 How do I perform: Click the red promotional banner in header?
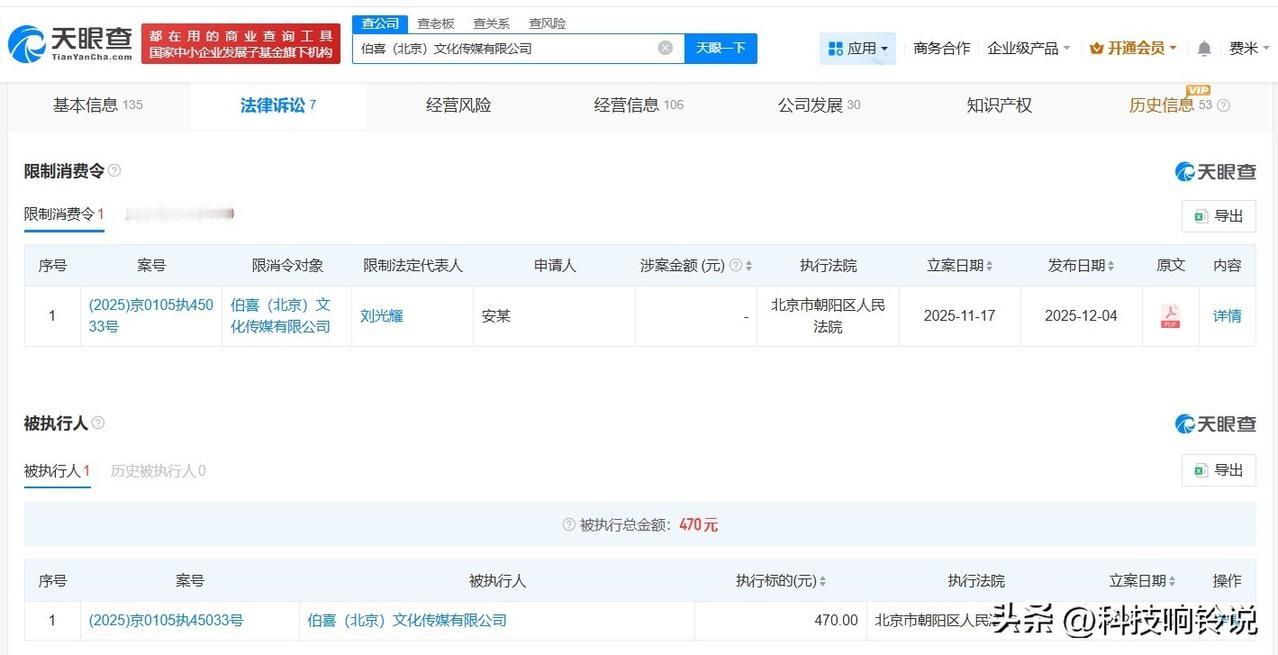pyautogui.click(x=240, y=44)
